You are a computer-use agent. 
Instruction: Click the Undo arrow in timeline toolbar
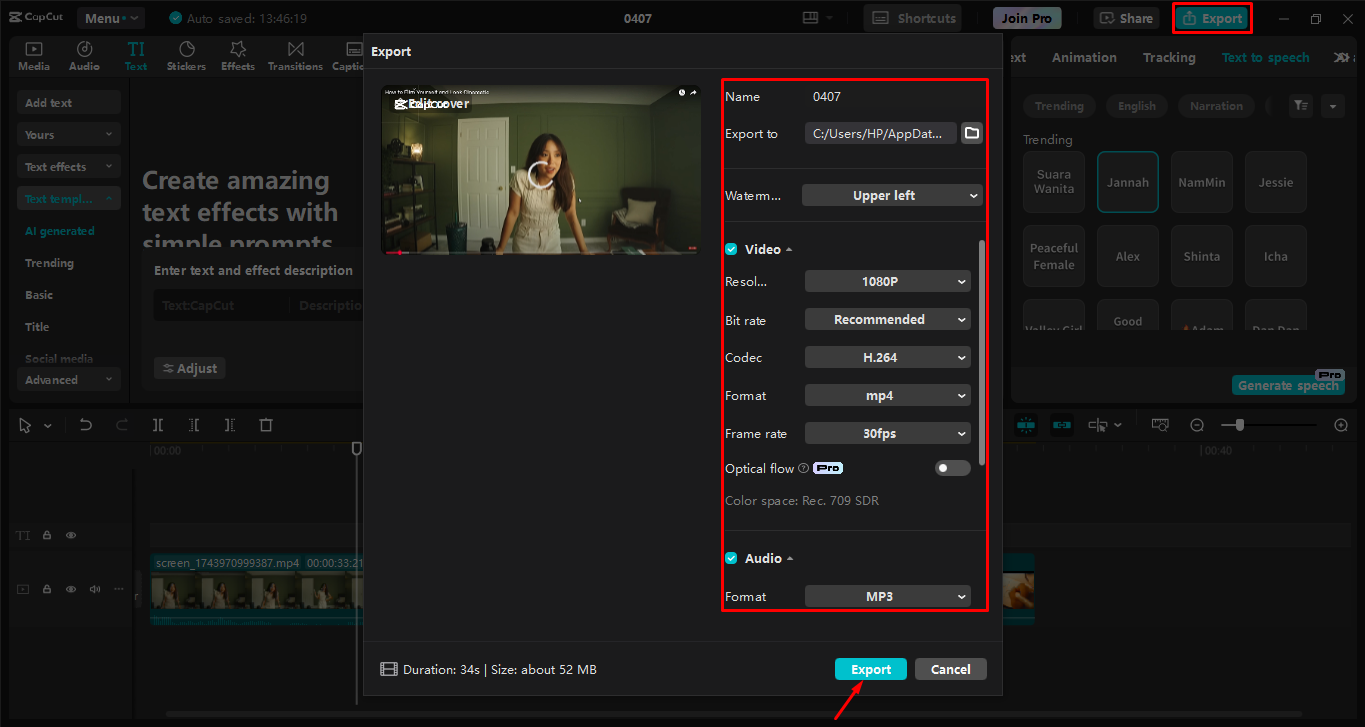pos(86,425)
